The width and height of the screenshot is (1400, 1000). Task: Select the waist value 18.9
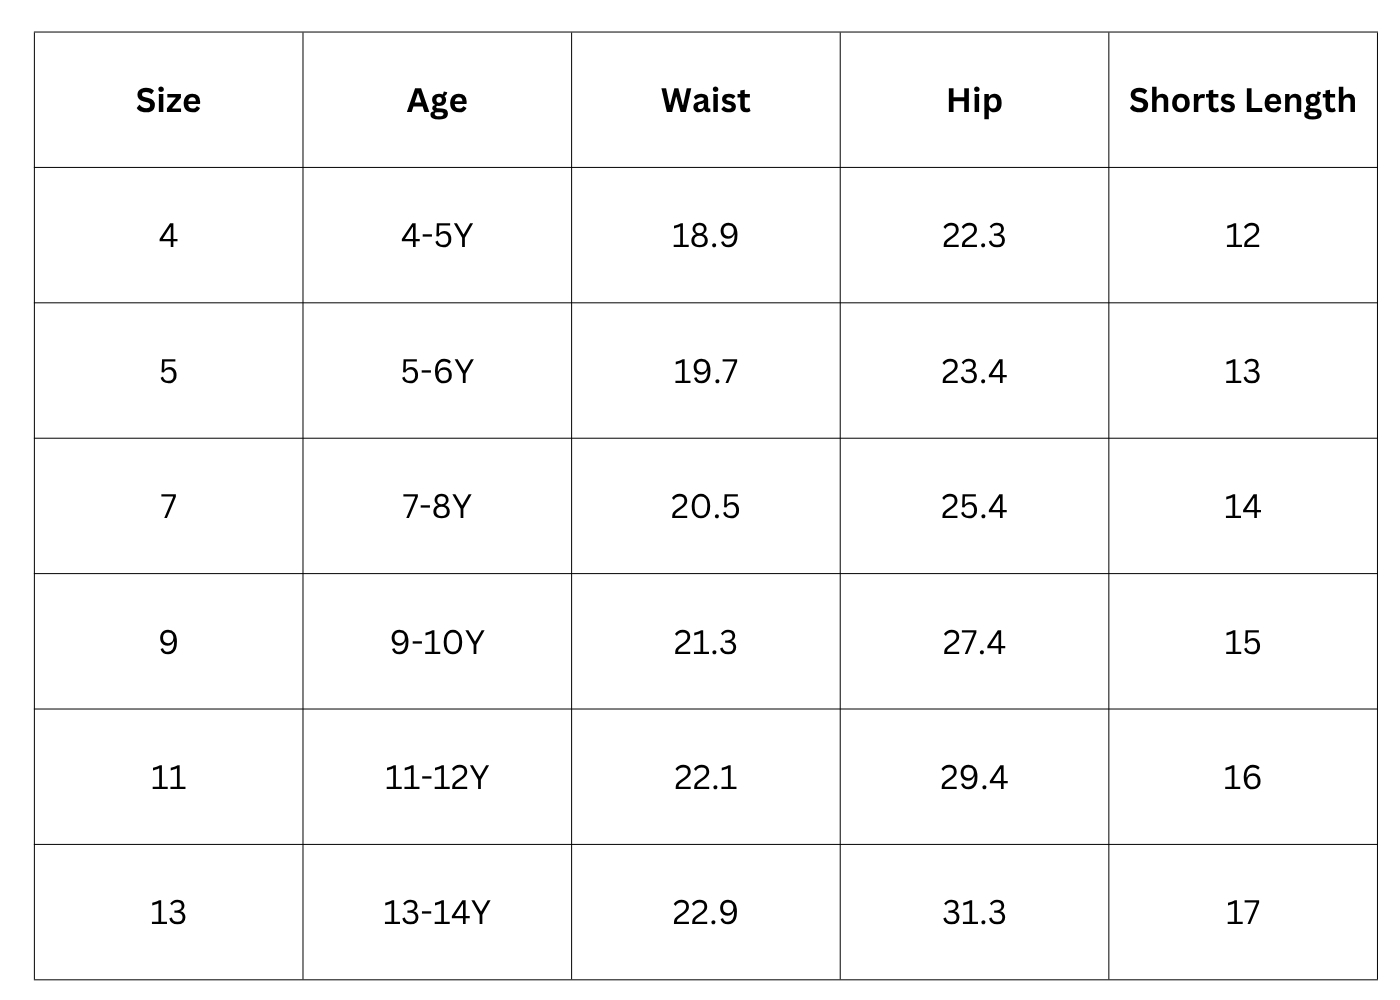(705, 235)
